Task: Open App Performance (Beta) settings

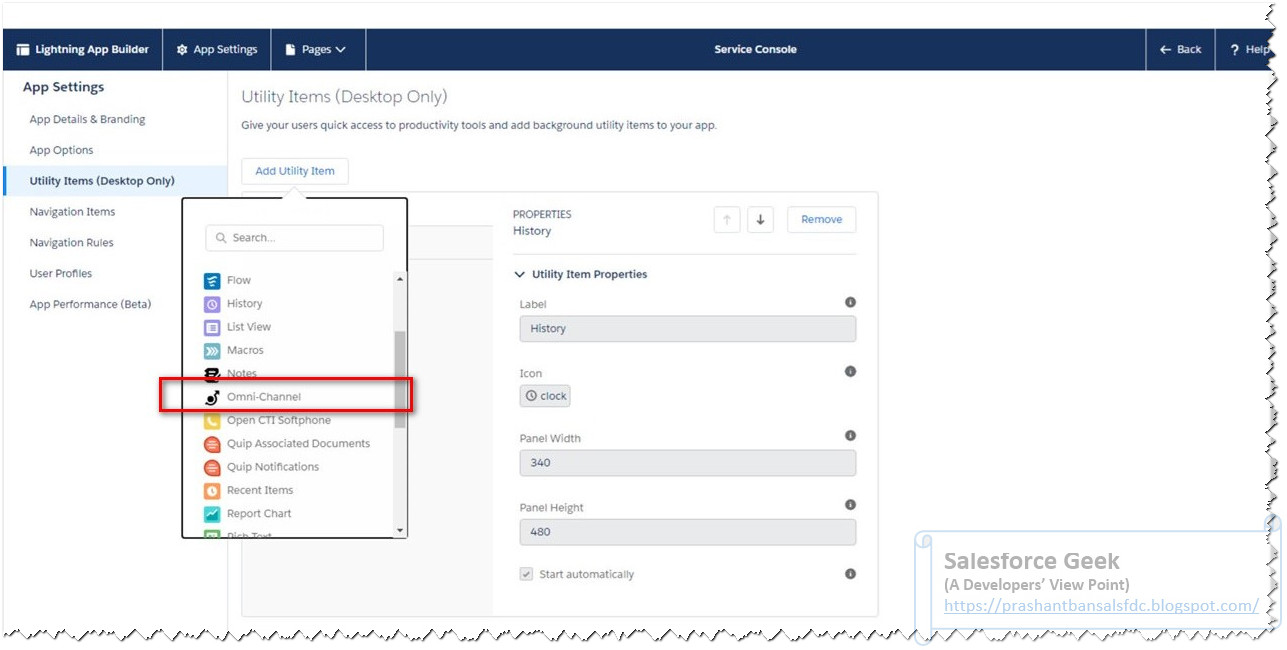Action: click(90, 304)
